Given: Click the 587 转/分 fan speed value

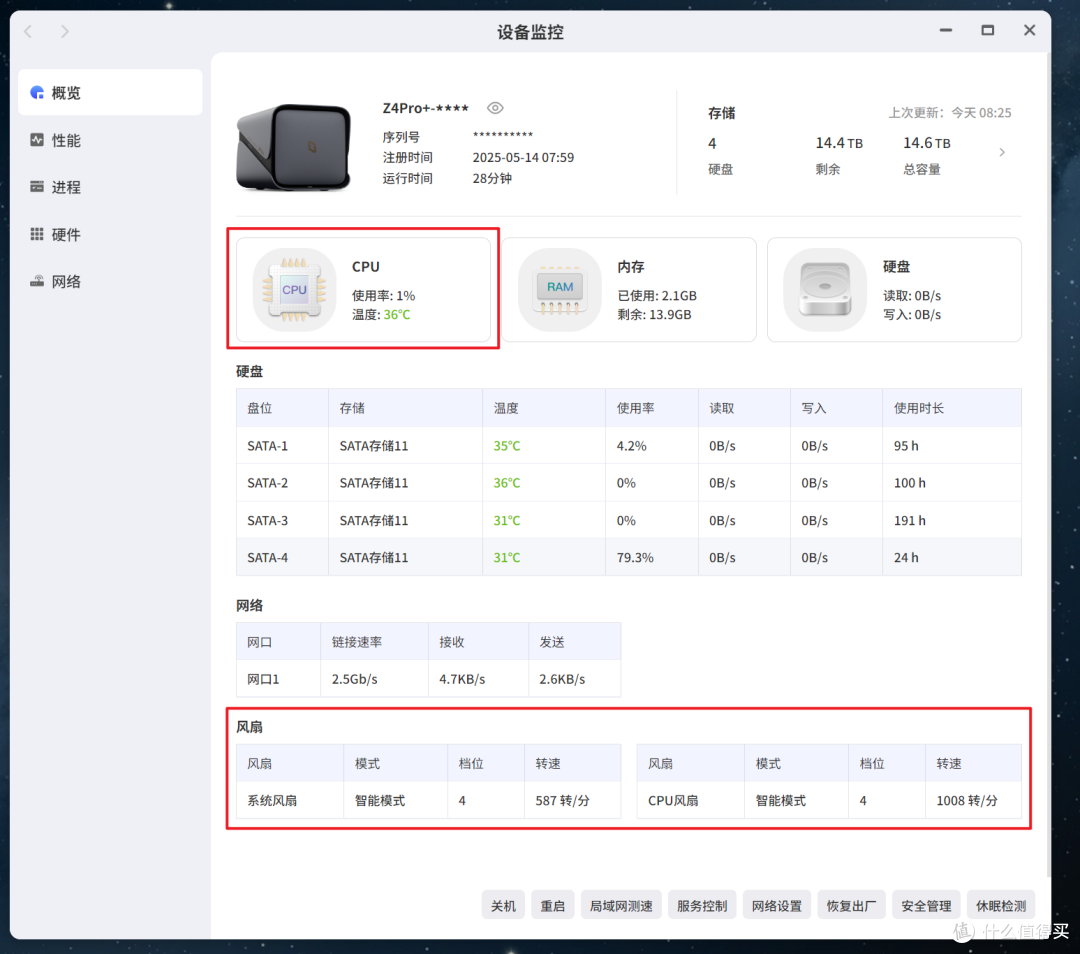Looking at the screenshot, I should [x=563, y=800].
